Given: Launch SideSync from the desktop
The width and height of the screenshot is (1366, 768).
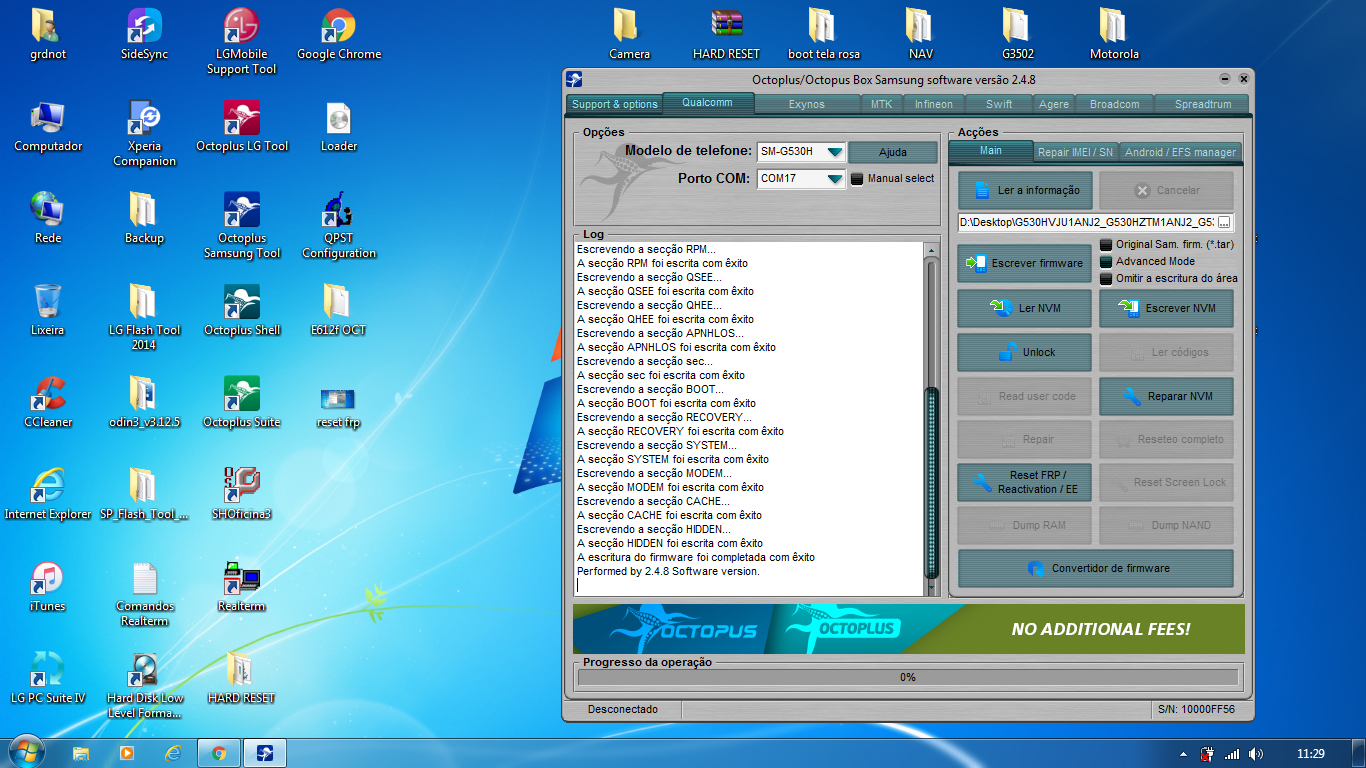Looking at the screenshot, I should [145, 35].
